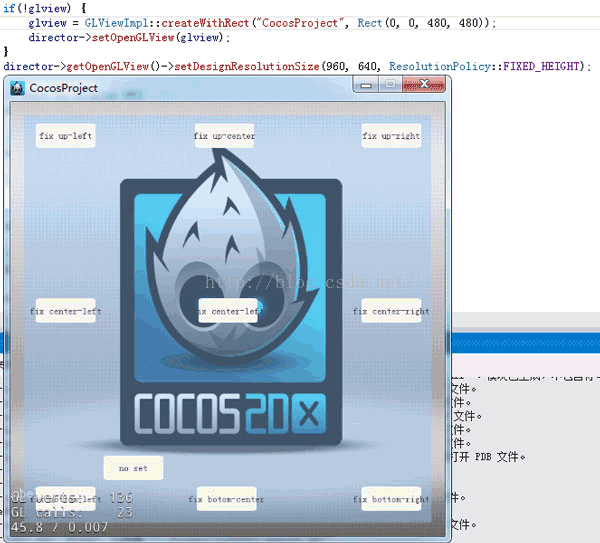This screenshot has height=543, width=600.
Task: Click the CocosProject title bar text
Action: (x=64, y=88)
